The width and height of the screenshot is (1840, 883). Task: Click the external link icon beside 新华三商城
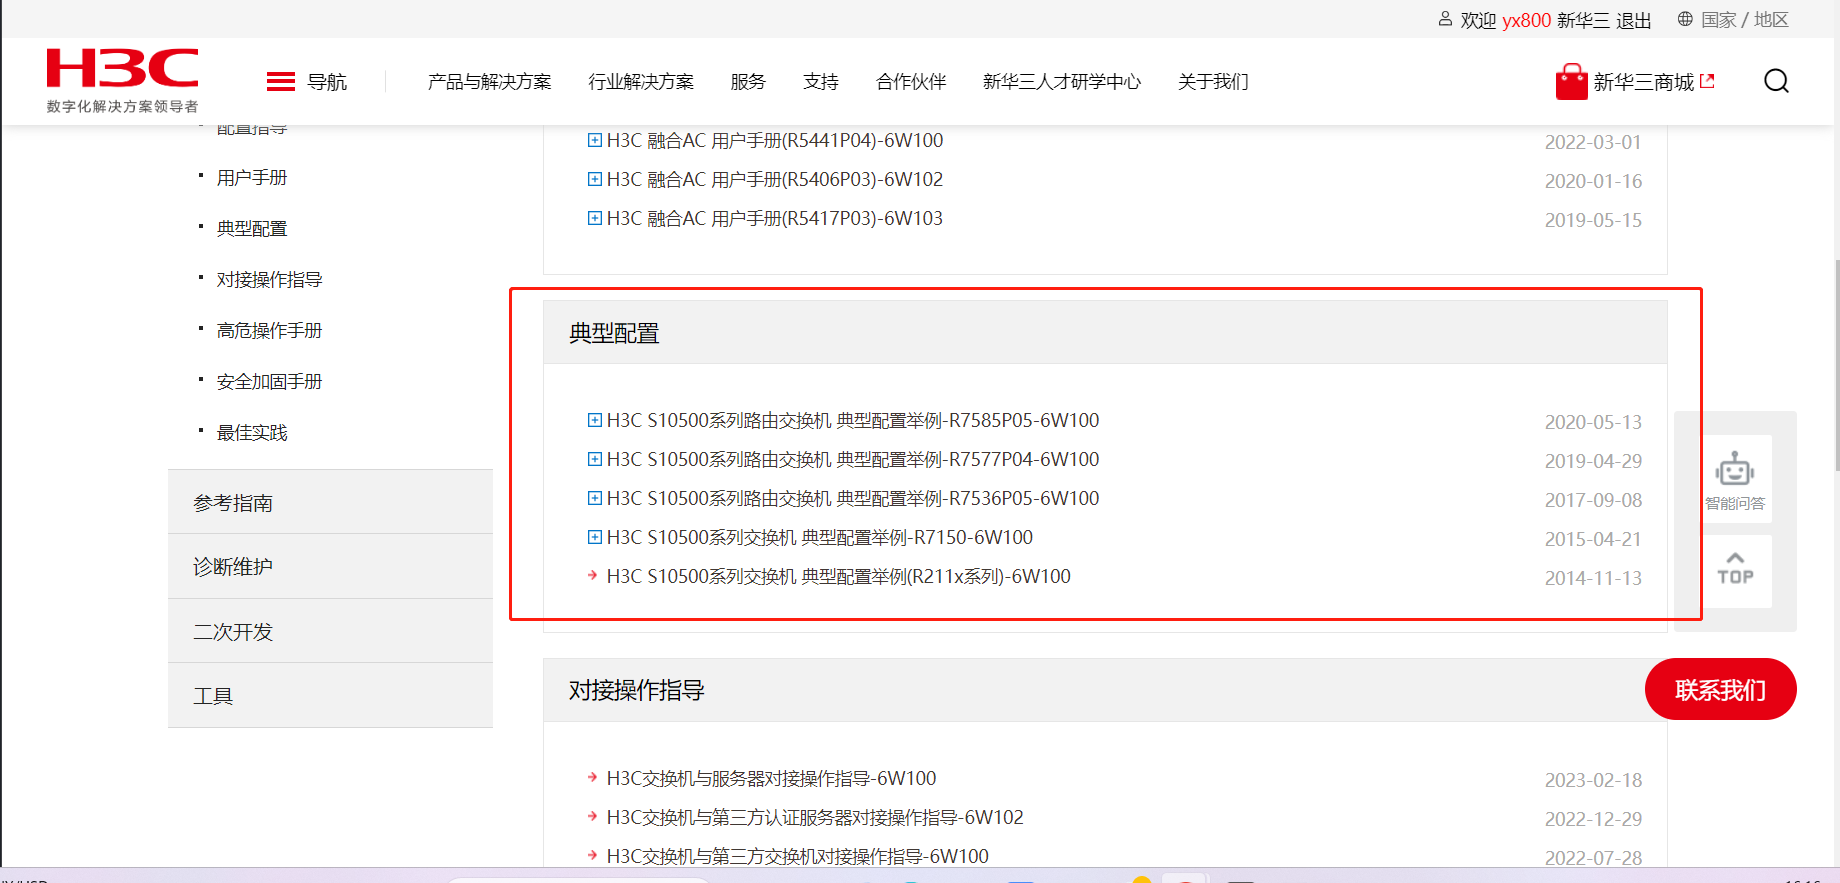1707,81
